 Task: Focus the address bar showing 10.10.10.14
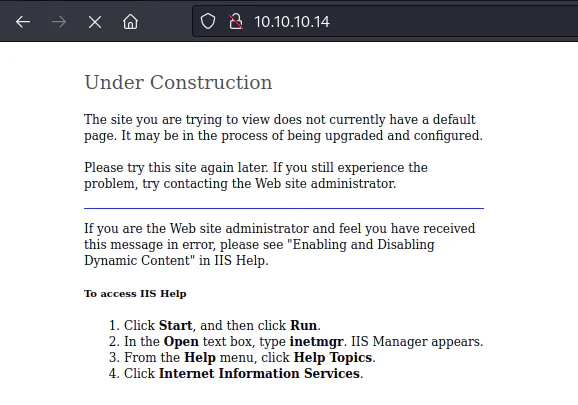385,21
